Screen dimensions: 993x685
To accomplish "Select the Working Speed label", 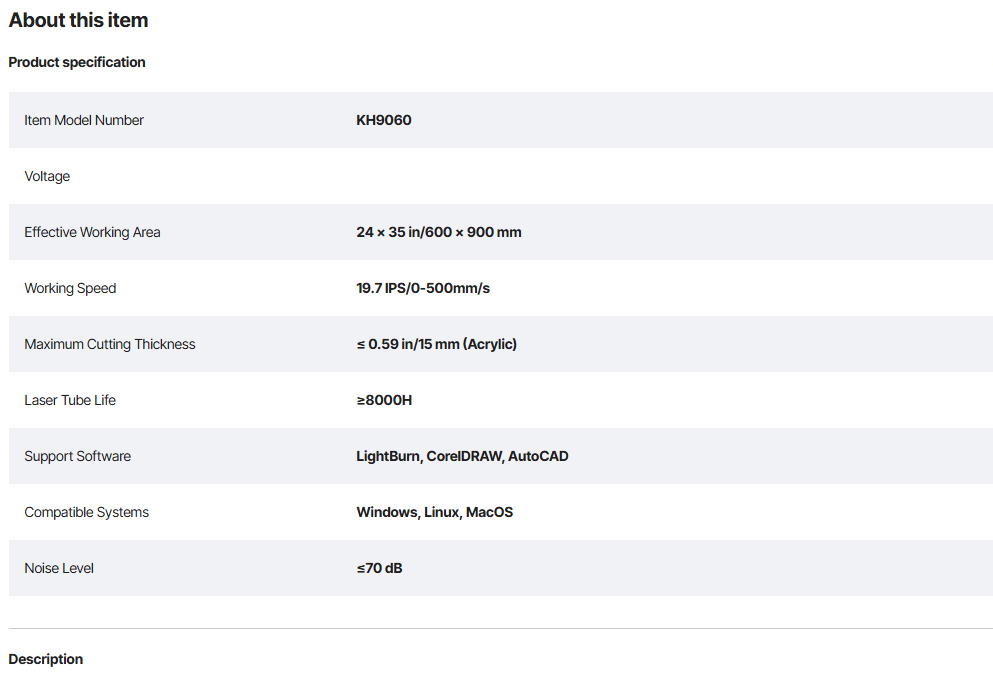I will (x=70, y=288).
